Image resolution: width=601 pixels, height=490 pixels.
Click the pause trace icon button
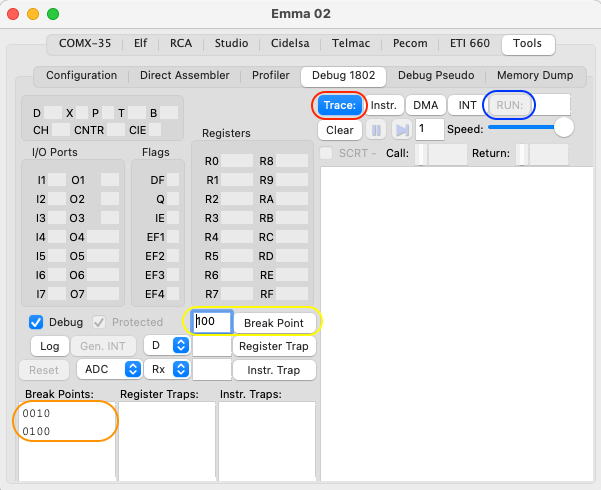click(376, 130)
